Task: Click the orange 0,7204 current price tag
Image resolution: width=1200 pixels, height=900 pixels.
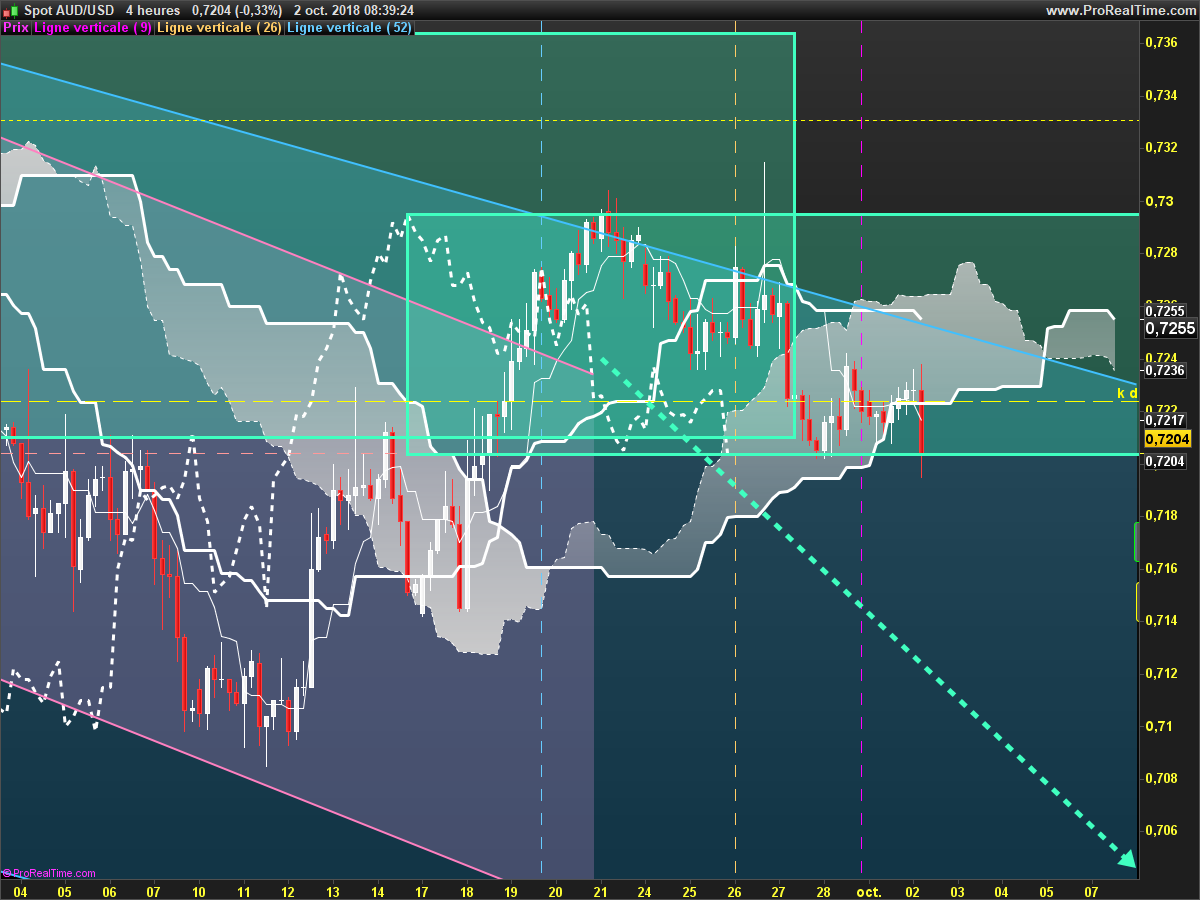Action: pyautogui.click(x=1168, y=439)
